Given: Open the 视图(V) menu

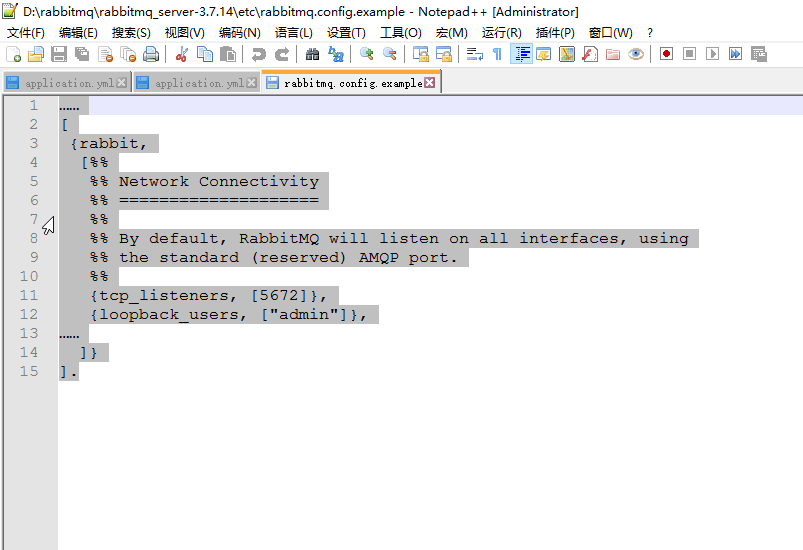Looking at the screenshot, I should (x=184, y=33).
